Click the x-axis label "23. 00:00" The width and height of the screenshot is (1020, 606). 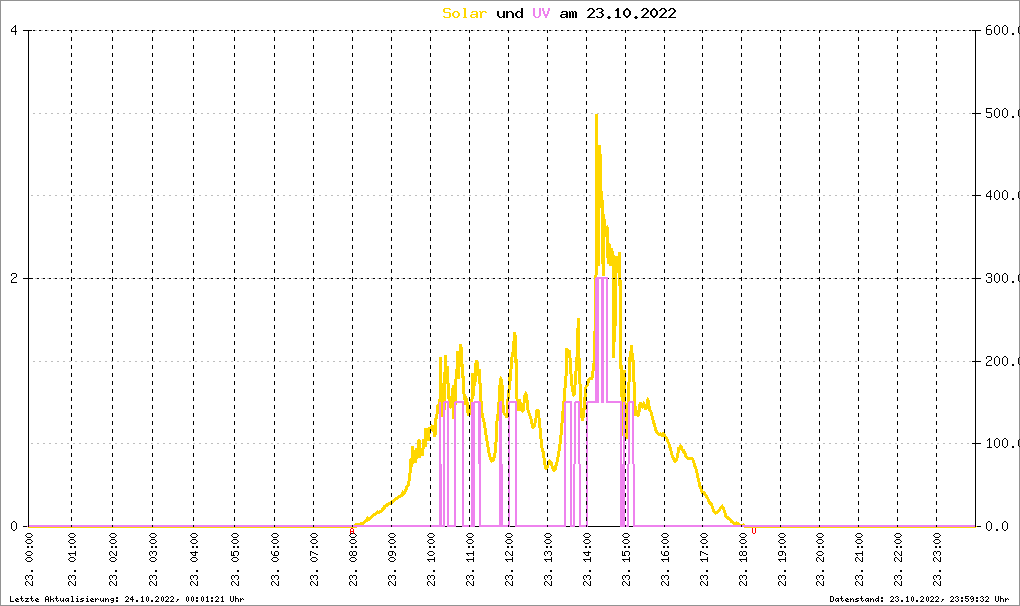coord(29,560)
